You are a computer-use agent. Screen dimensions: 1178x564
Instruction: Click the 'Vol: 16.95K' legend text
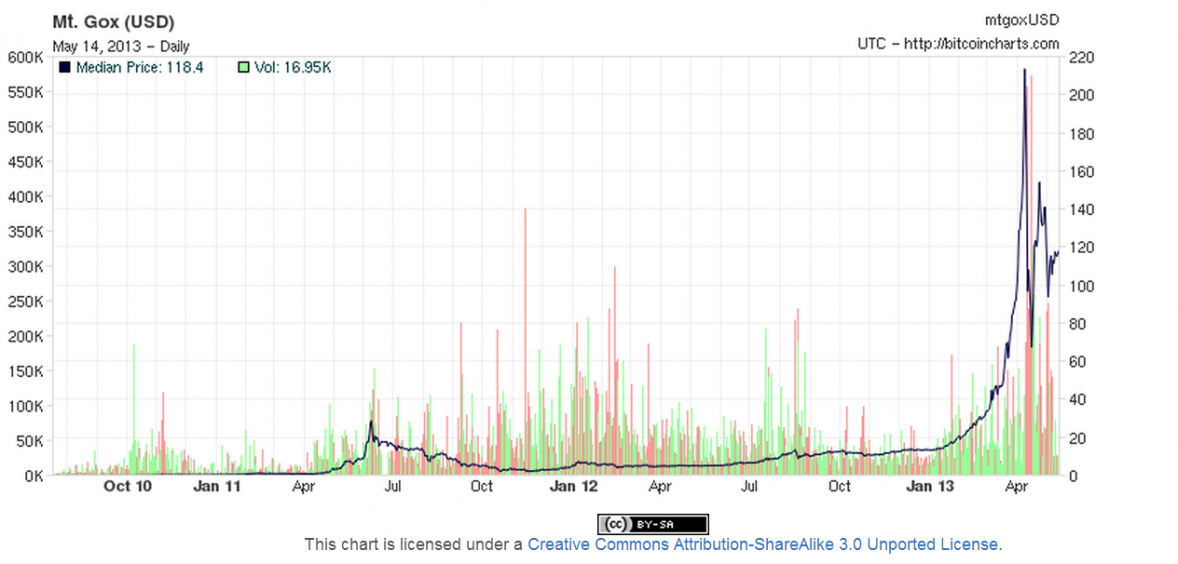tap(293, 68)
